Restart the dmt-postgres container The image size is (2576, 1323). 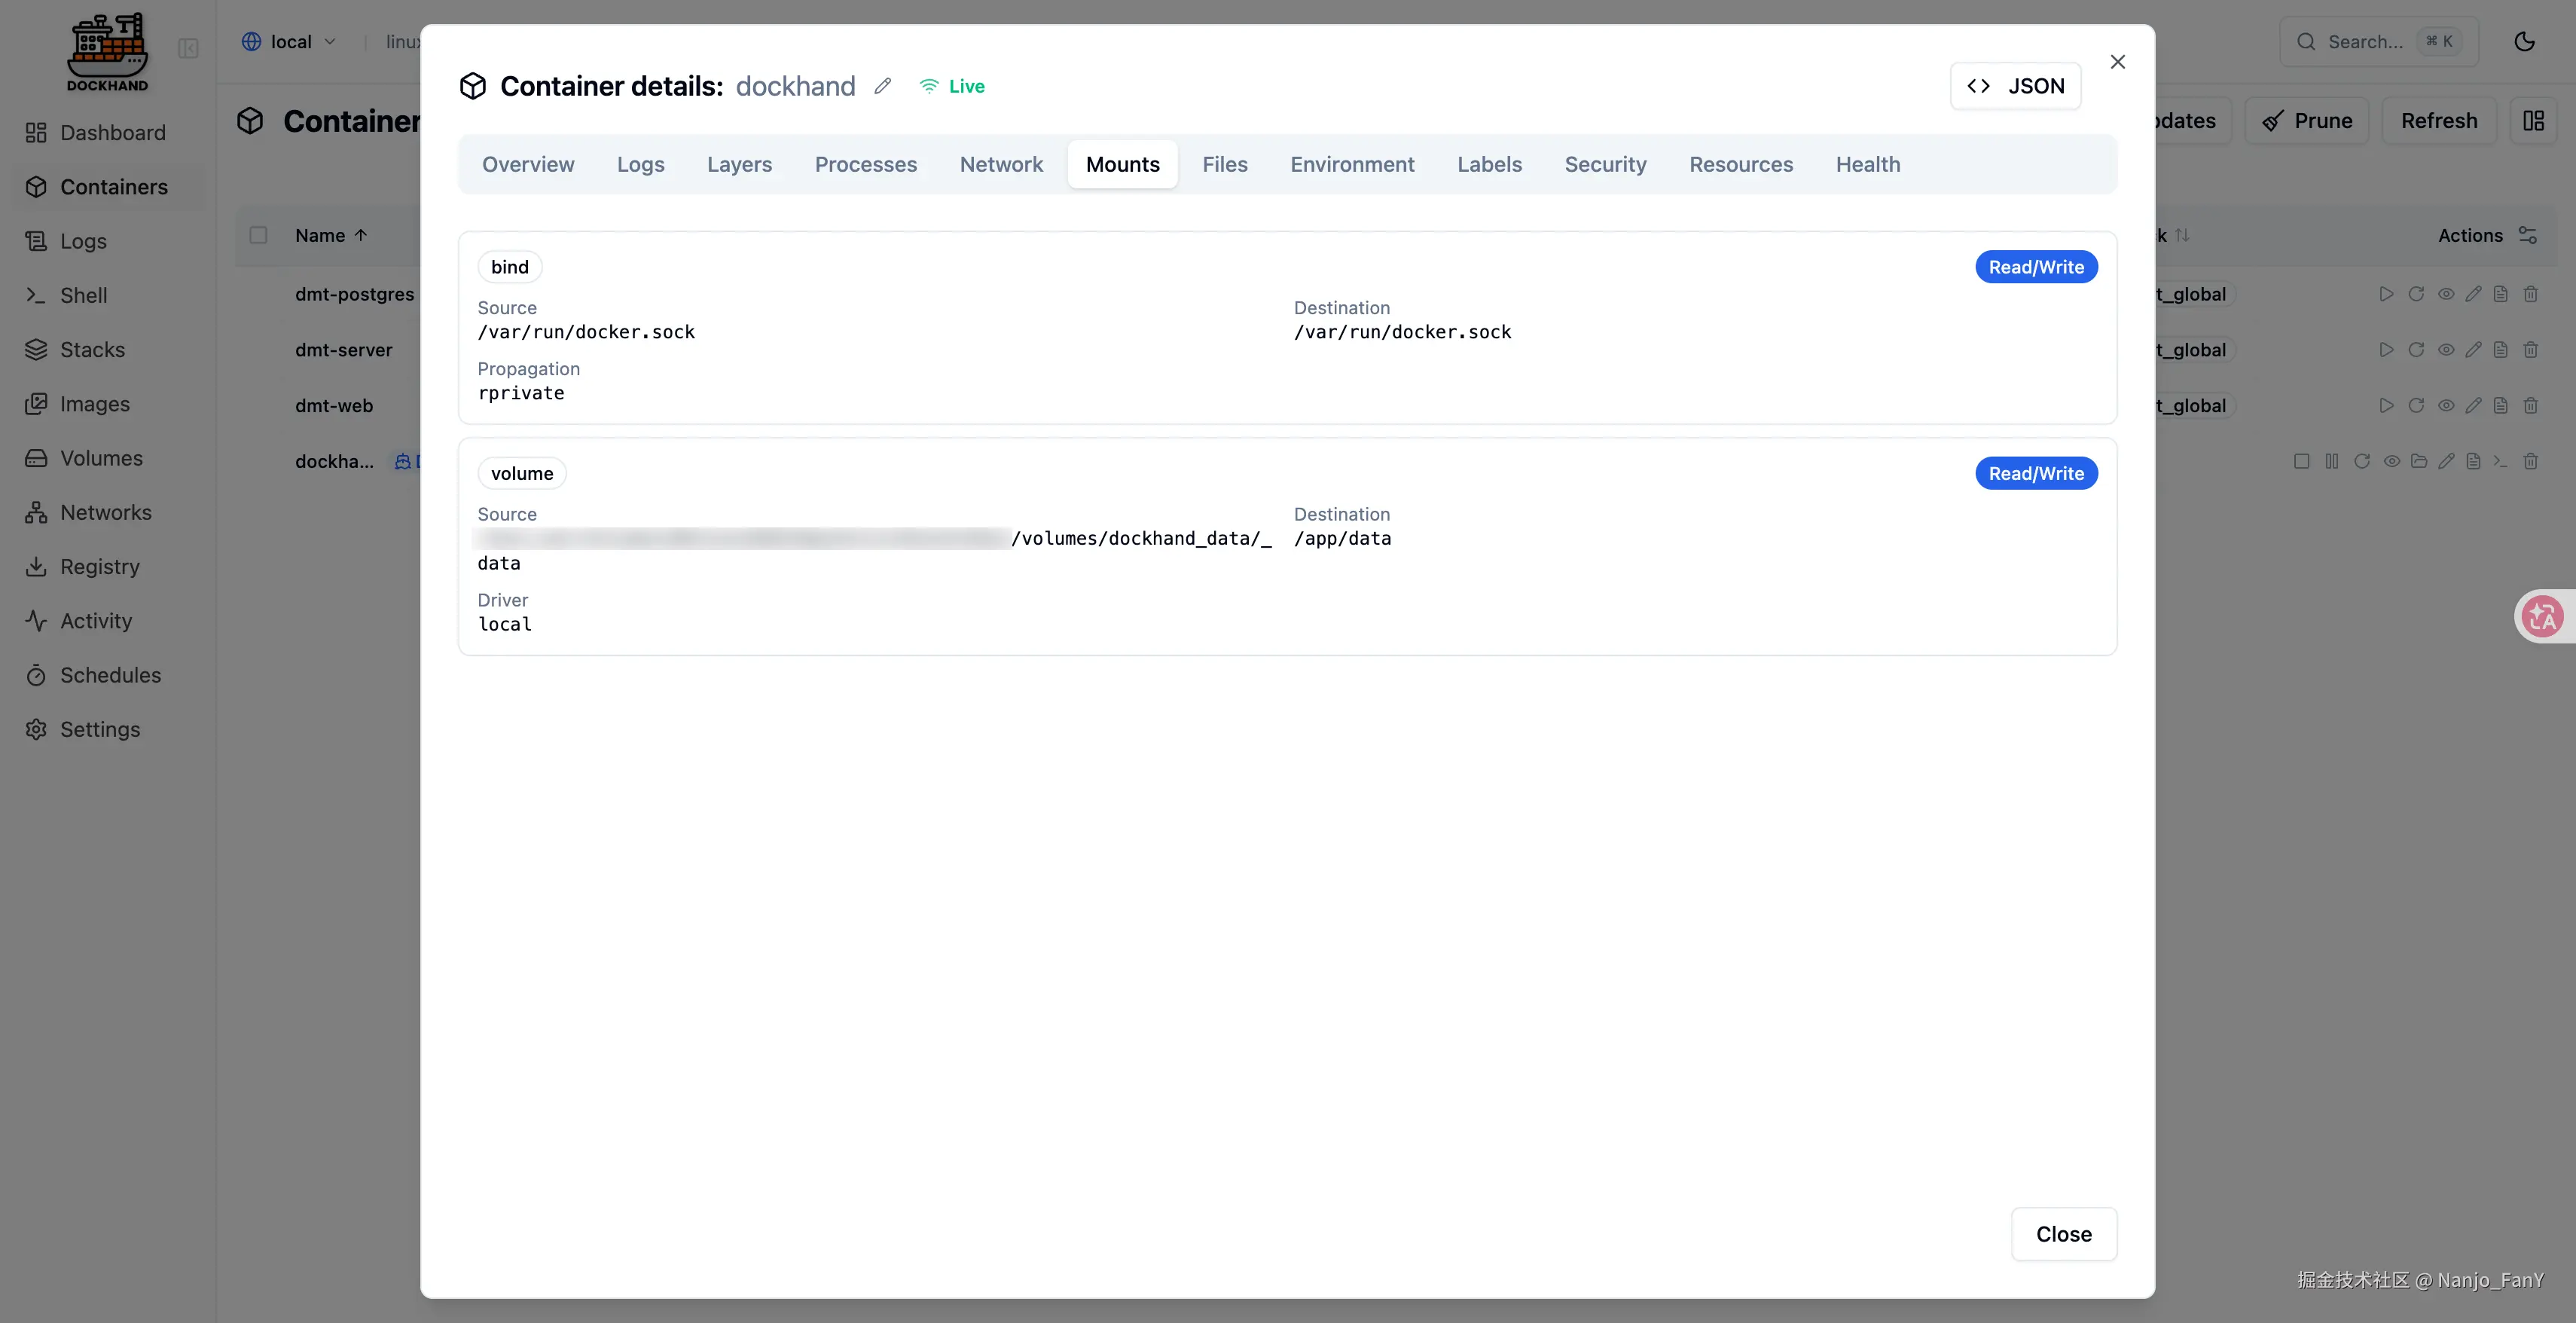2416,294
